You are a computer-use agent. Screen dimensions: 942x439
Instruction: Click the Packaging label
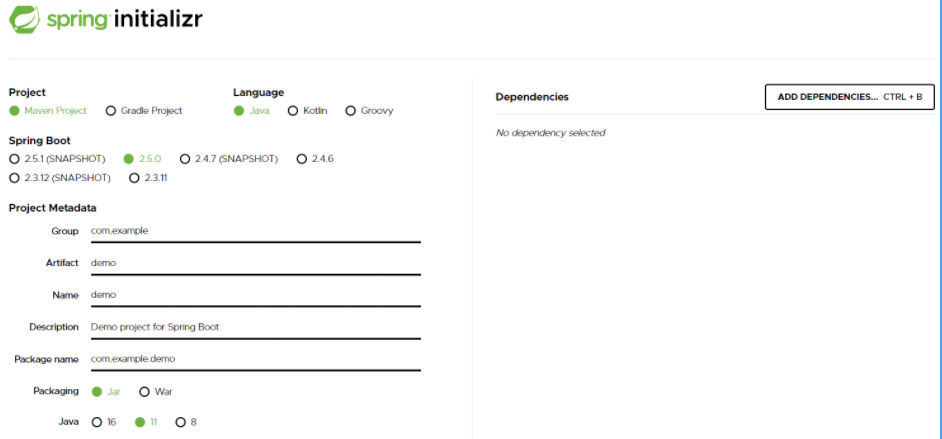[x=56, y=391]
